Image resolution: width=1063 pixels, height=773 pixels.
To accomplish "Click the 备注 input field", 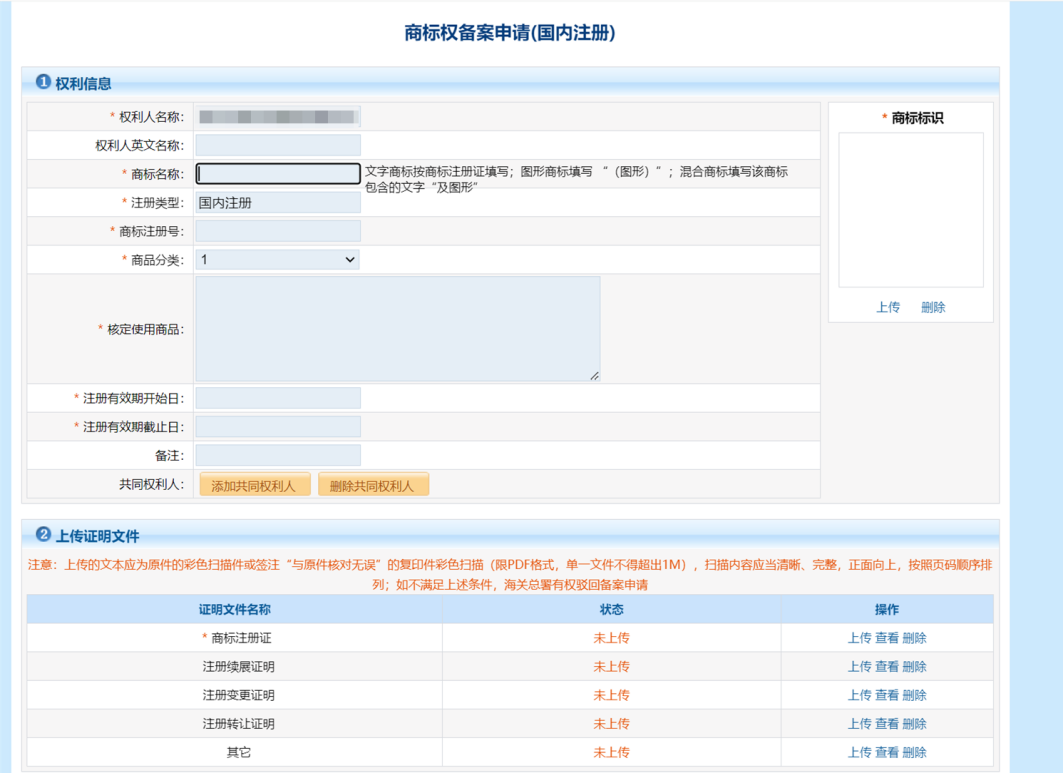I will (278, 455).
